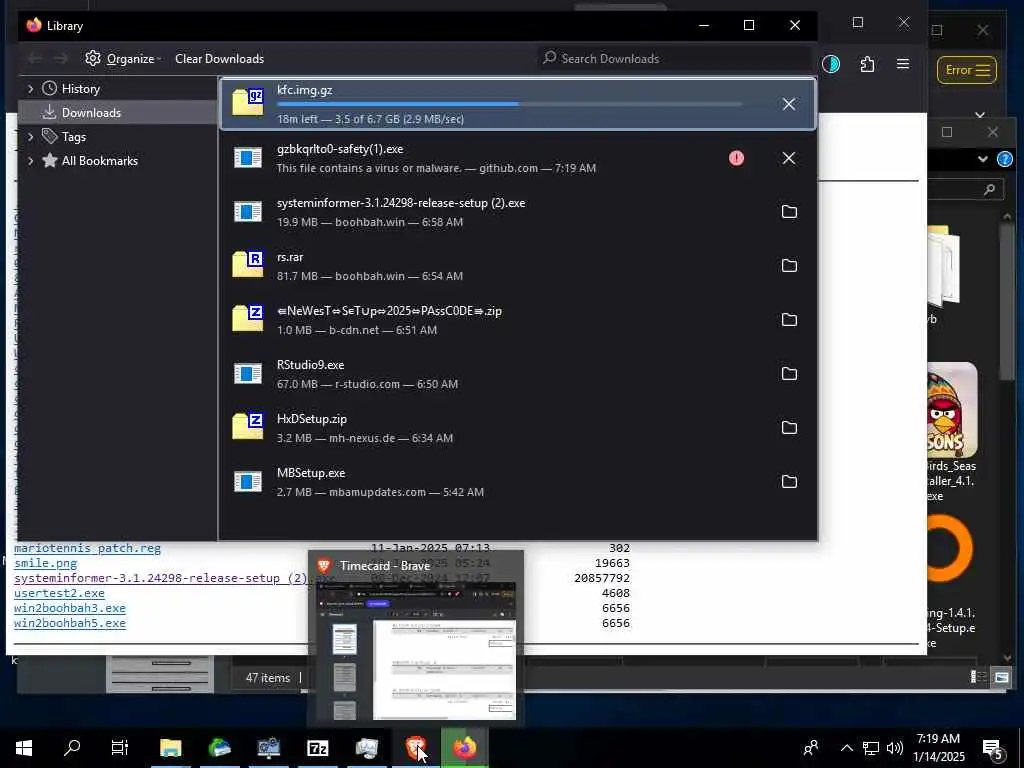Select the kfc.img.gz download file icon

coord(248,102)
